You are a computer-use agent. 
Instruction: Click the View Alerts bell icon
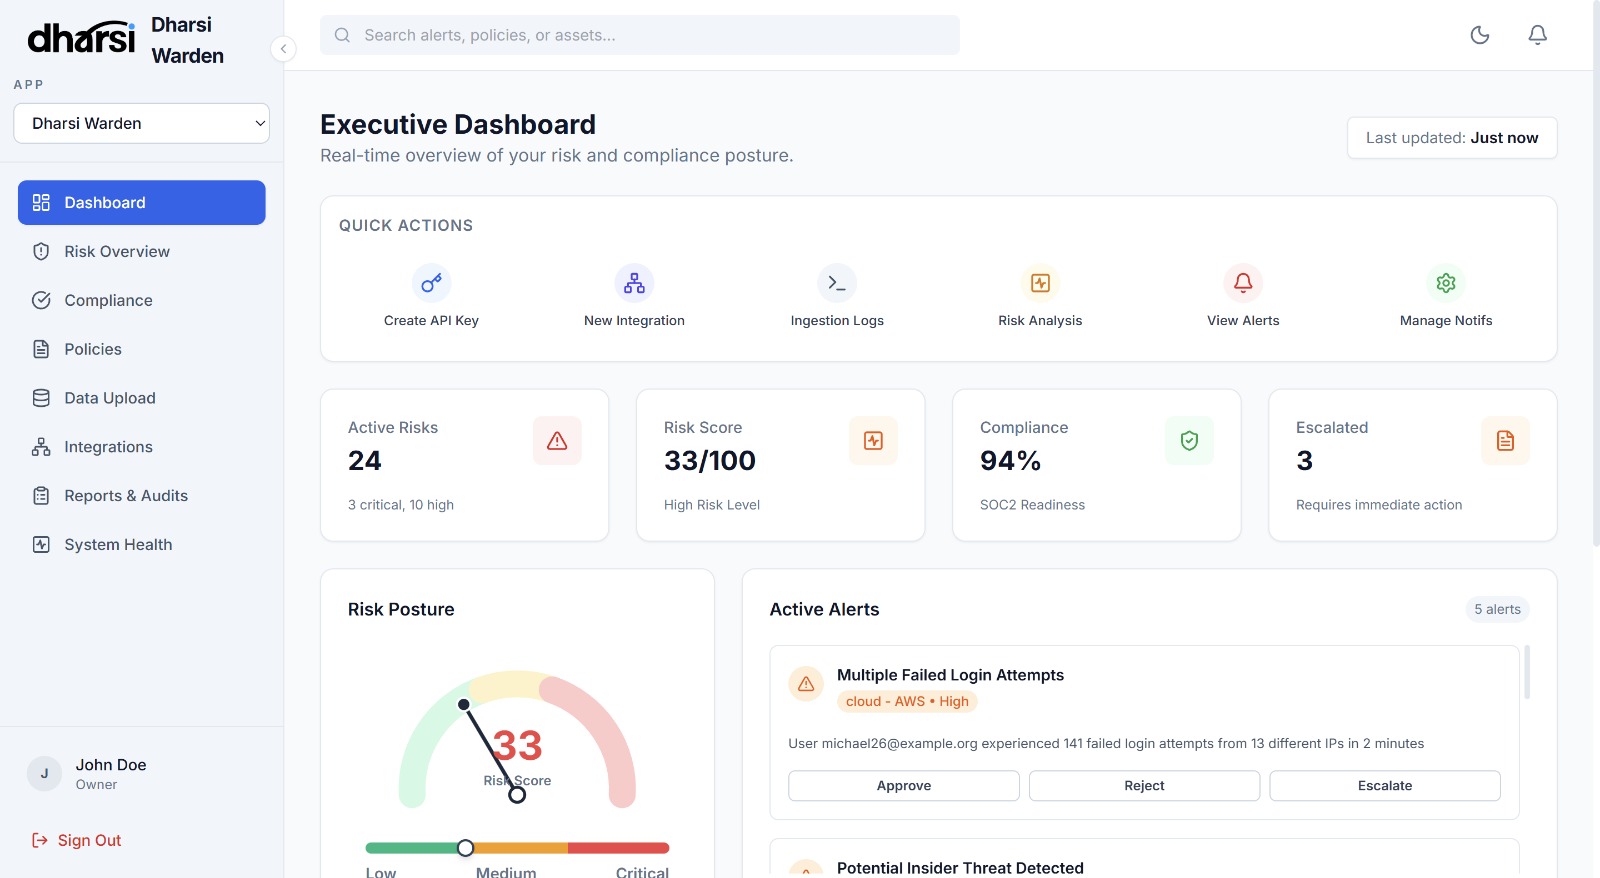pyautogui.click(x=1243, y=284)
